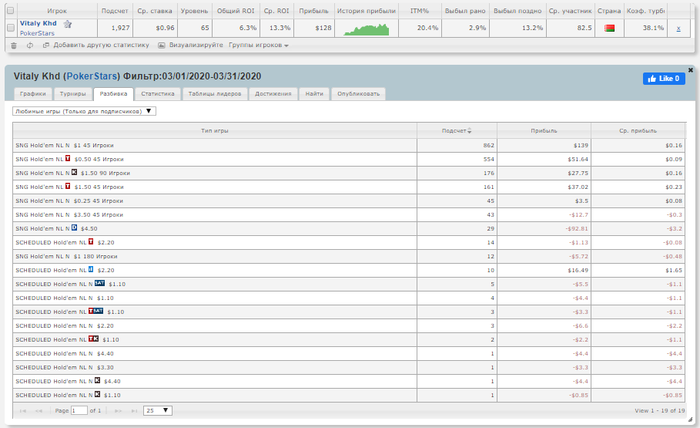Click the Facebook Like button
700x428 pixels.
(664, 79)
